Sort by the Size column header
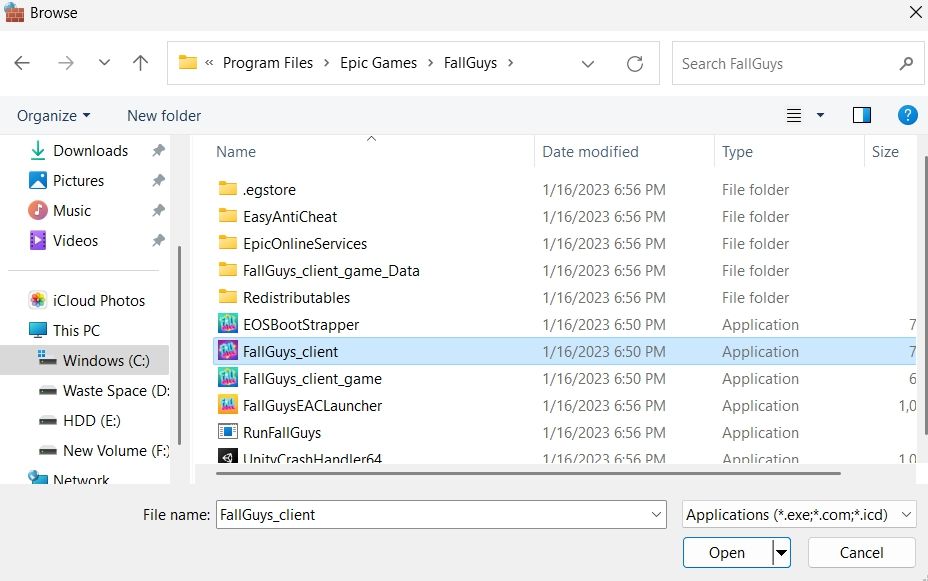The image size is (928, 581). tap(885, 152)
